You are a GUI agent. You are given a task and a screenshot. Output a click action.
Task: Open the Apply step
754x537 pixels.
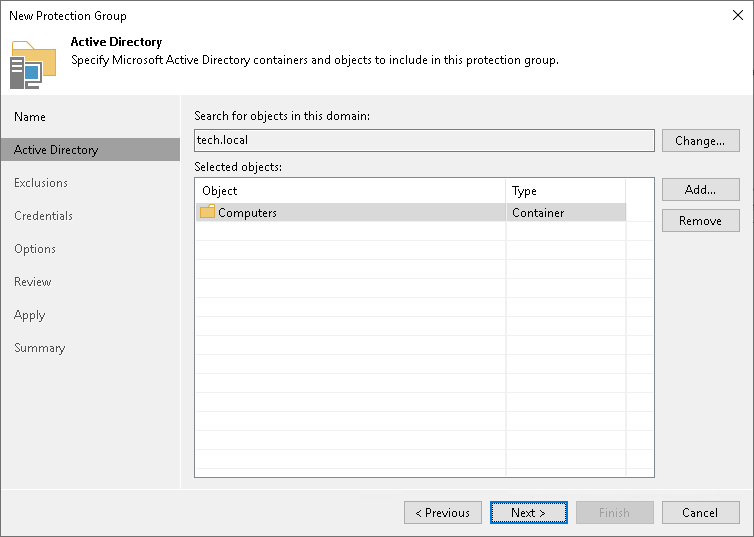29,315
